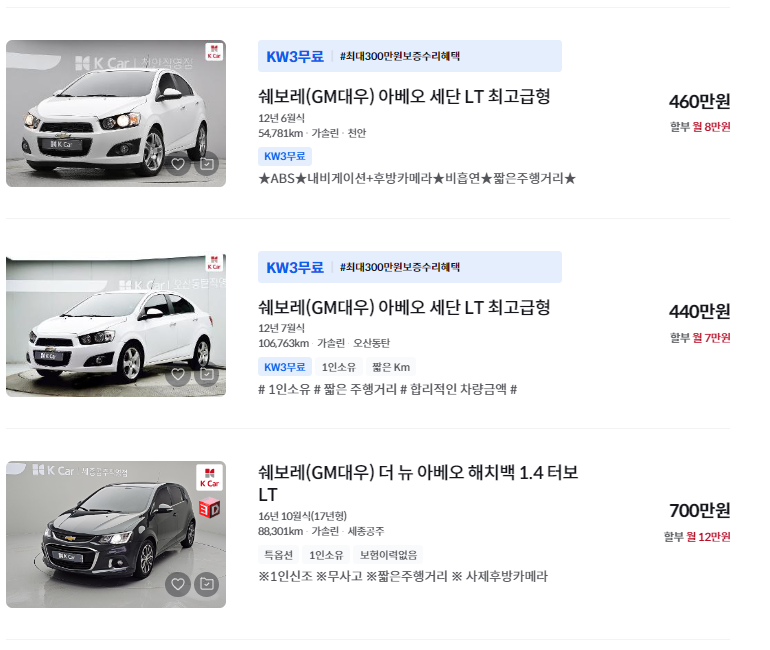
Task: Click the 짧은 Km tag
Action: (x=391, y=367)
